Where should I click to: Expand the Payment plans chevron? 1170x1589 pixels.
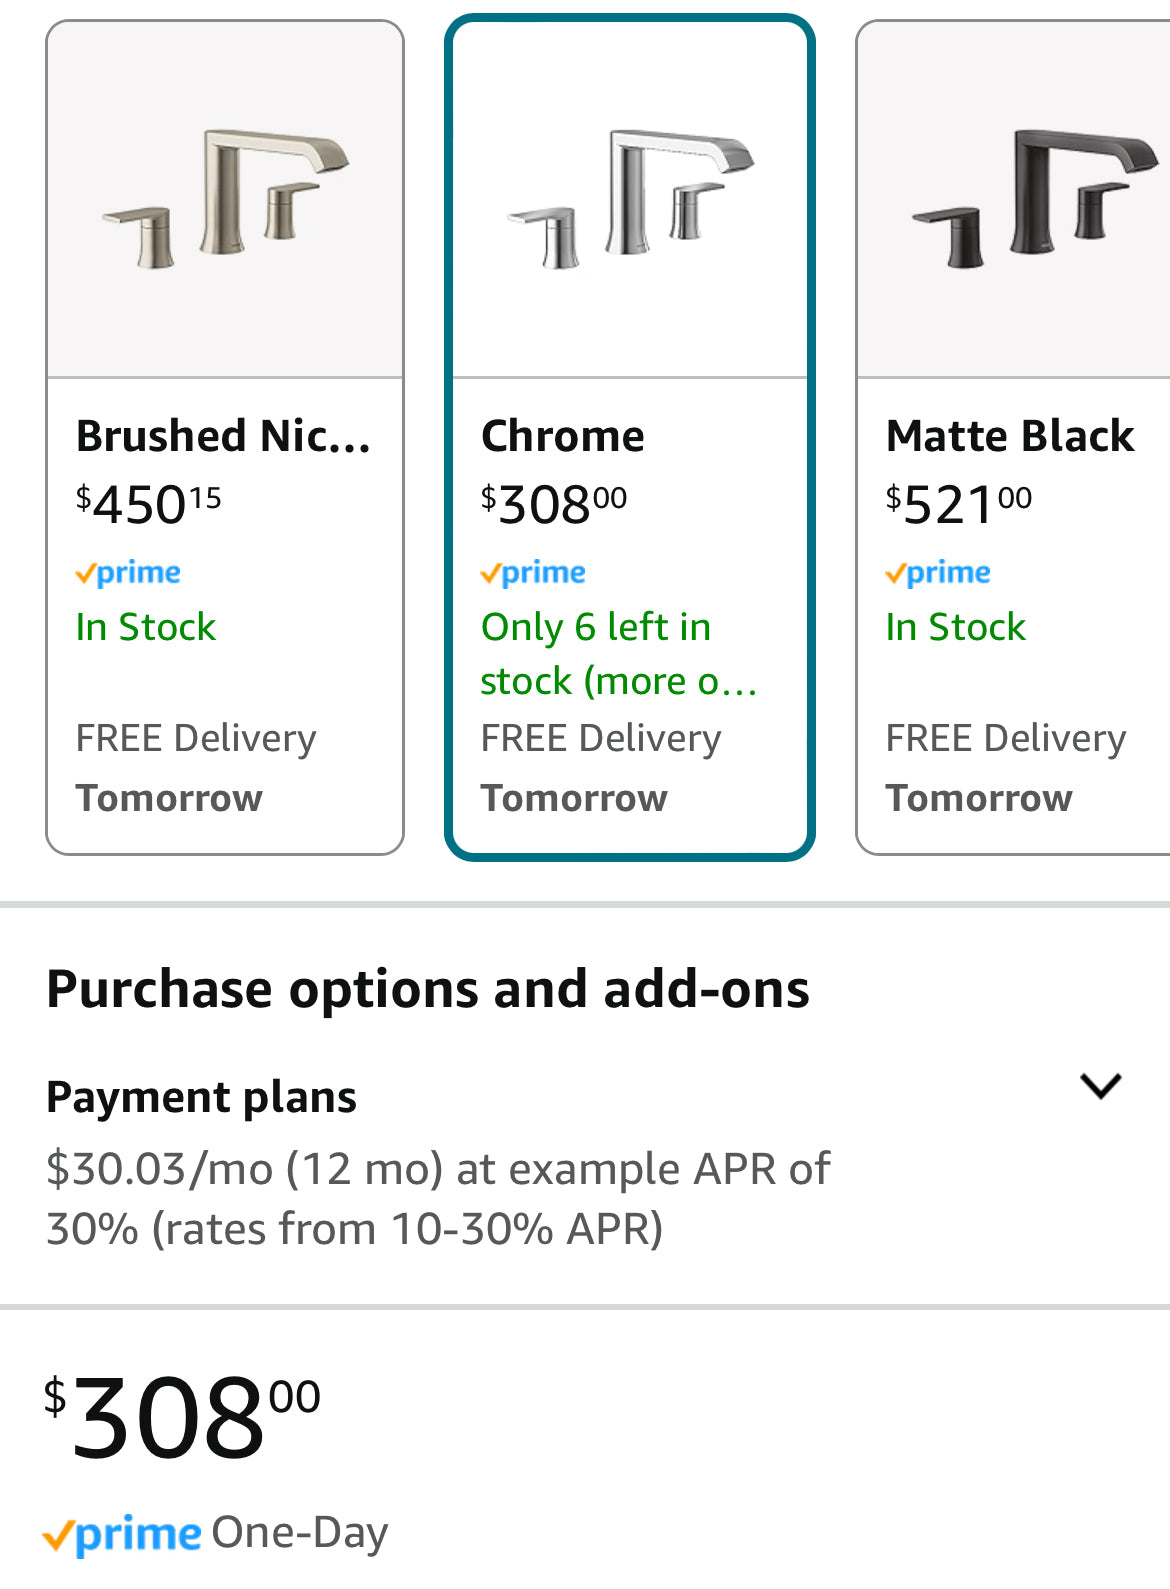(x=1101, y=1086)
